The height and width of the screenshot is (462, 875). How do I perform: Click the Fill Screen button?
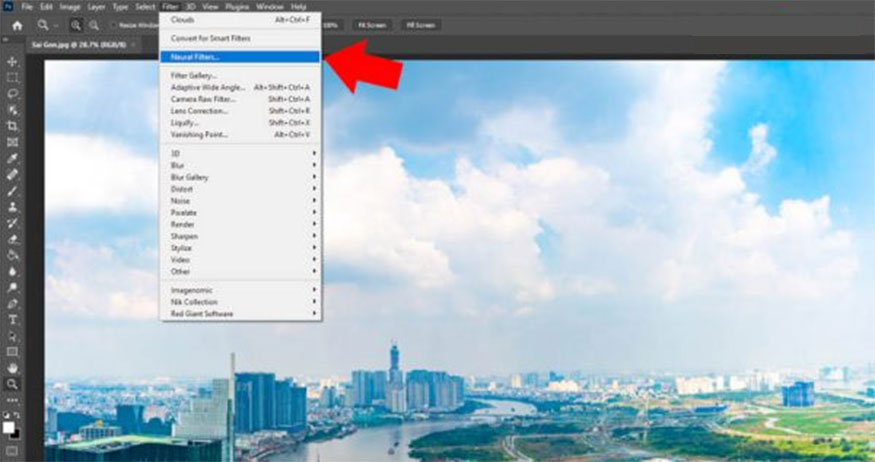click(x=421, y=25)
